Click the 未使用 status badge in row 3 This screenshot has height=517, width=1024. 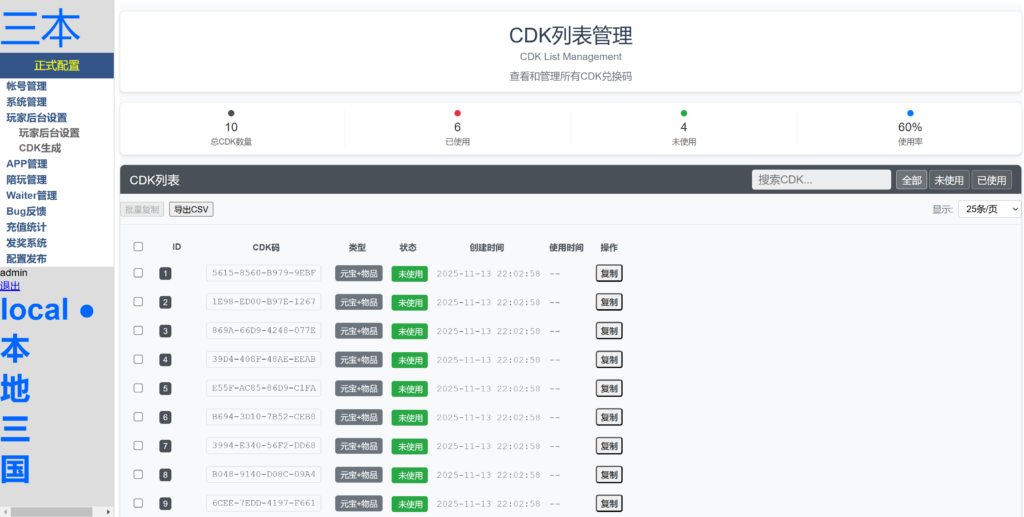pyautogui.click(x=409, y=331)
